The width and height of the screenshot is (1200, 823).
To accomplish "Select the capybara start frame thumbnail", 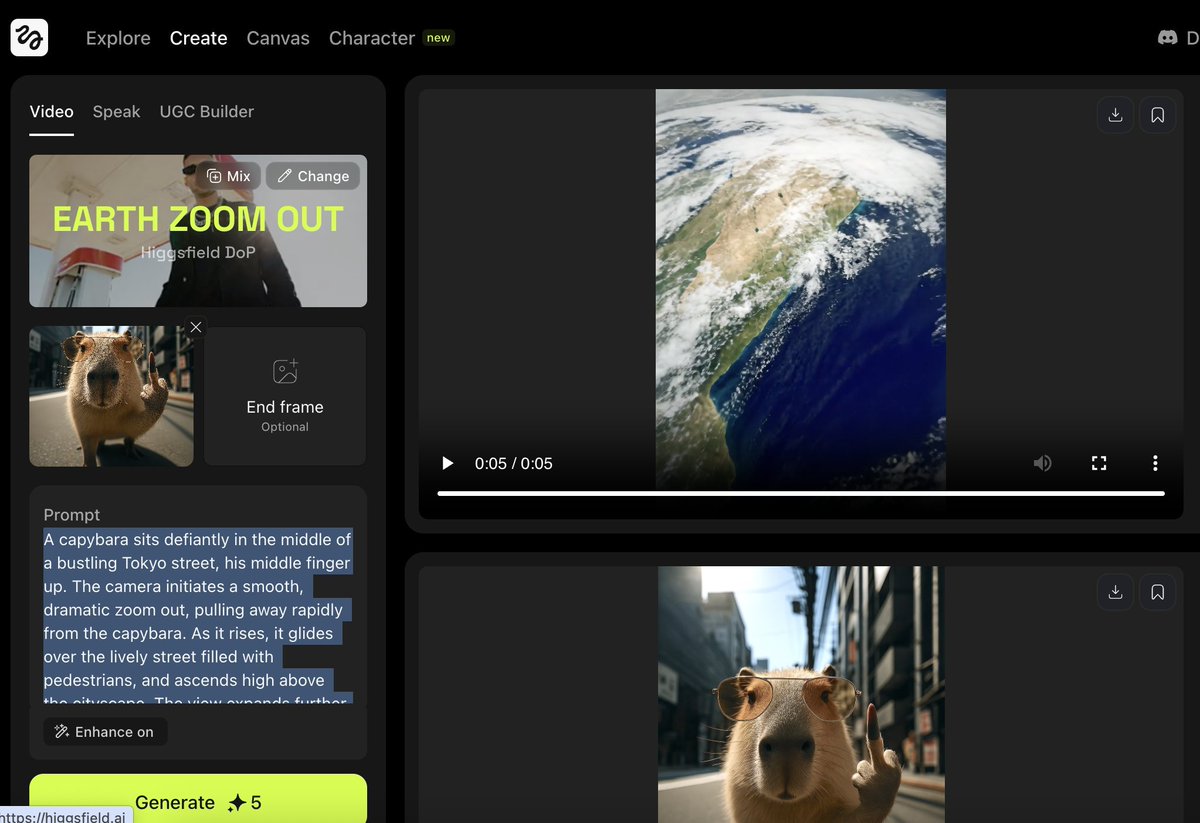I will point(111,396).
